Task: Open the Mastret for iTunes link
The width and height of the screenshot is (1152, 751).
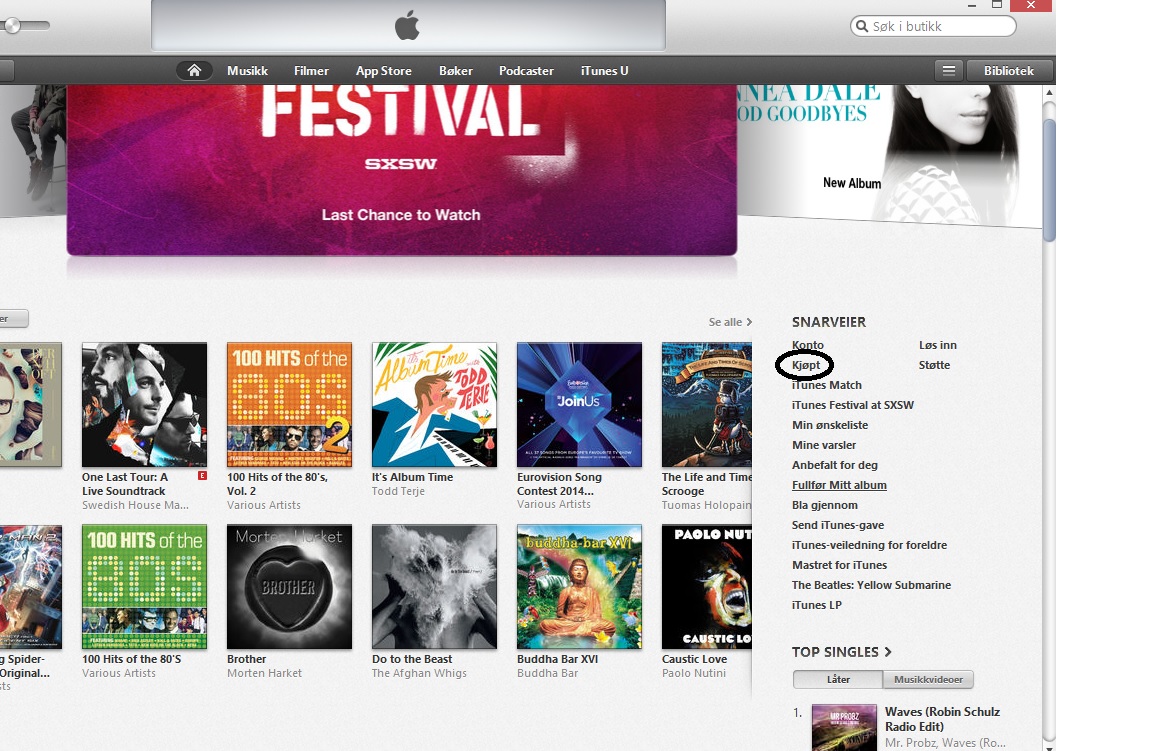Action: pos(839,564)
